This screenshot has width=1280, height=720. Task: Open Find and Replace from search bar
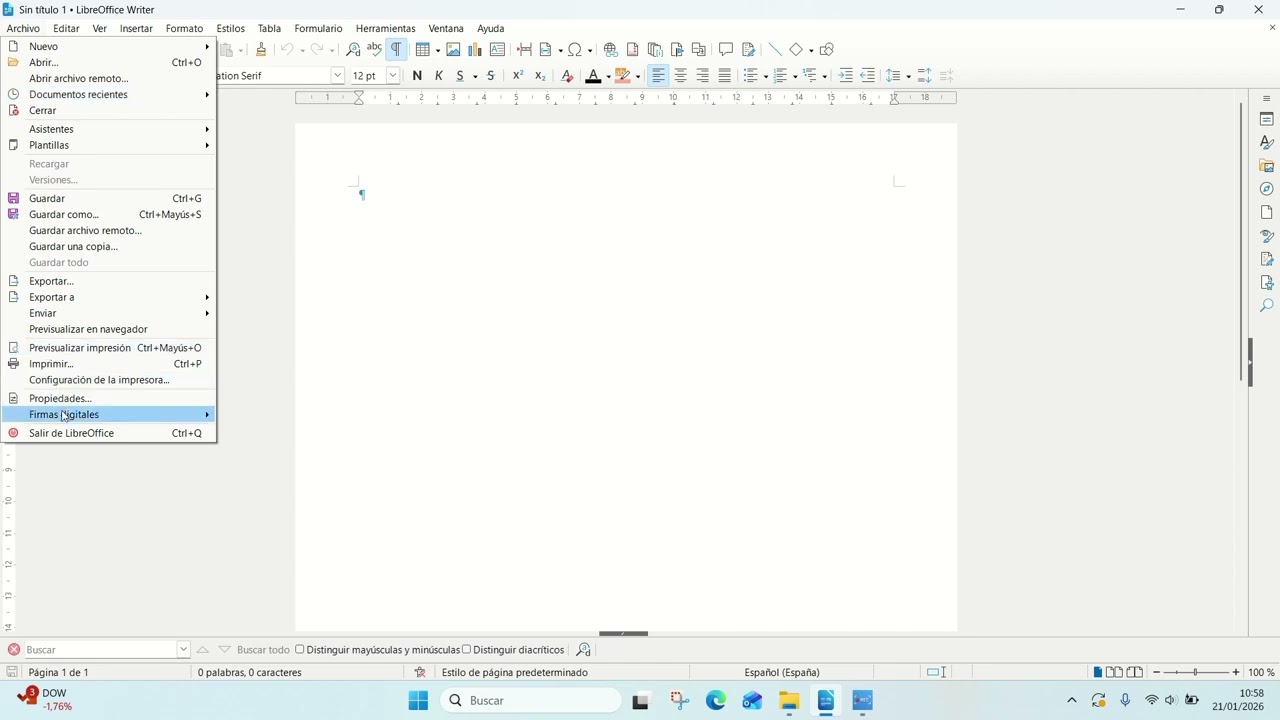pos(584,650)
